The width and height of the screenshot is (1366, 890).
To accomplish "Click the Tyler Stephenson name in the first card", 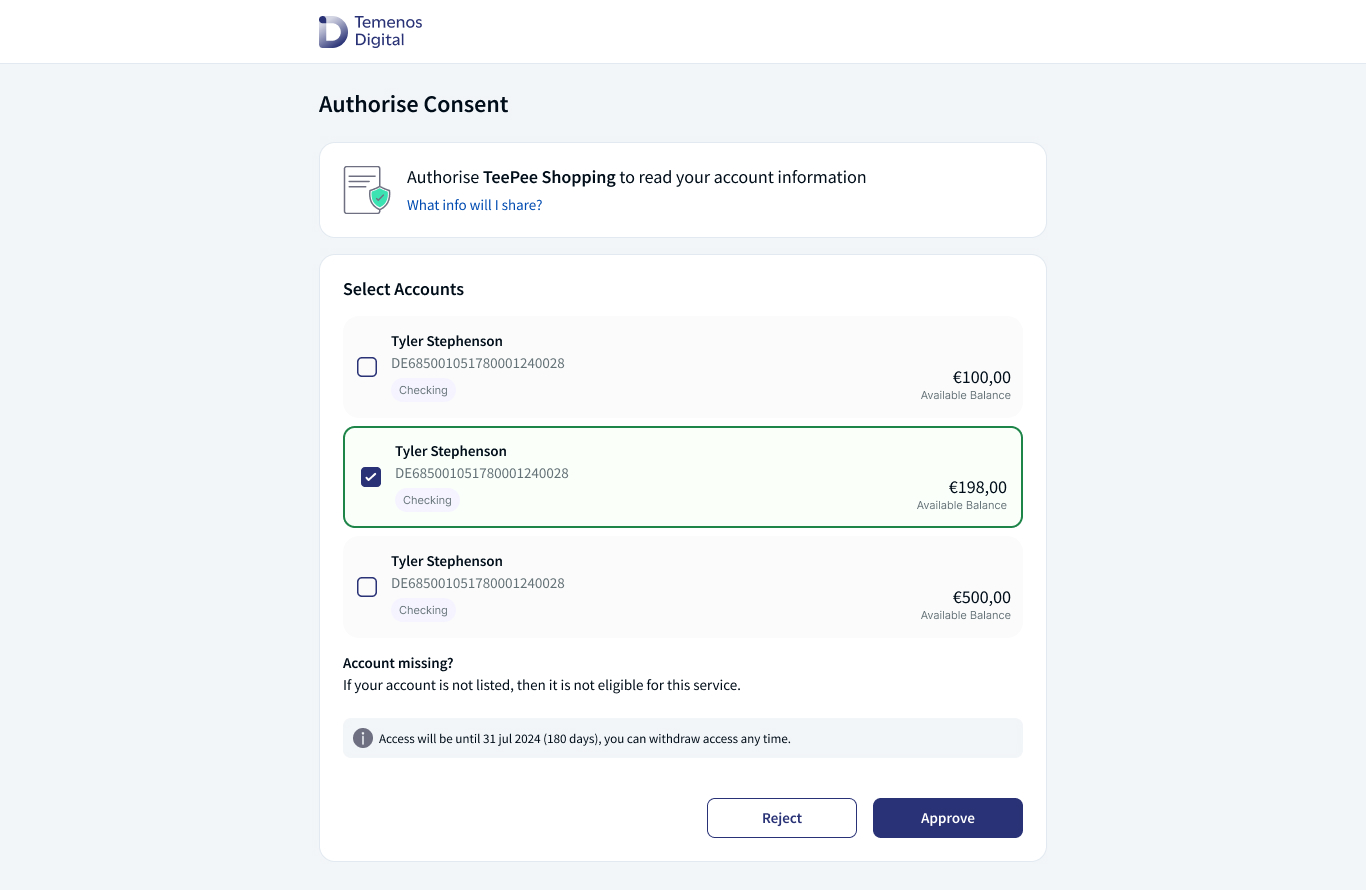I will (x=447, y=341).
